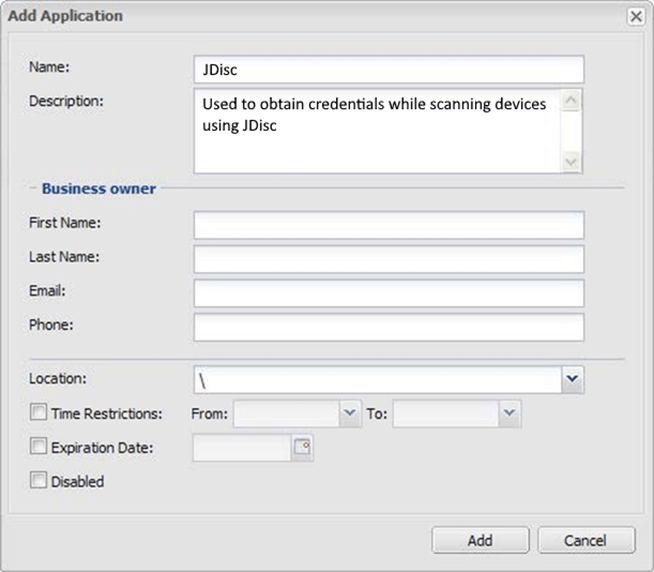Click the Location combo box text area
Viewport: 654px width, 572px height.
[377, 380]
